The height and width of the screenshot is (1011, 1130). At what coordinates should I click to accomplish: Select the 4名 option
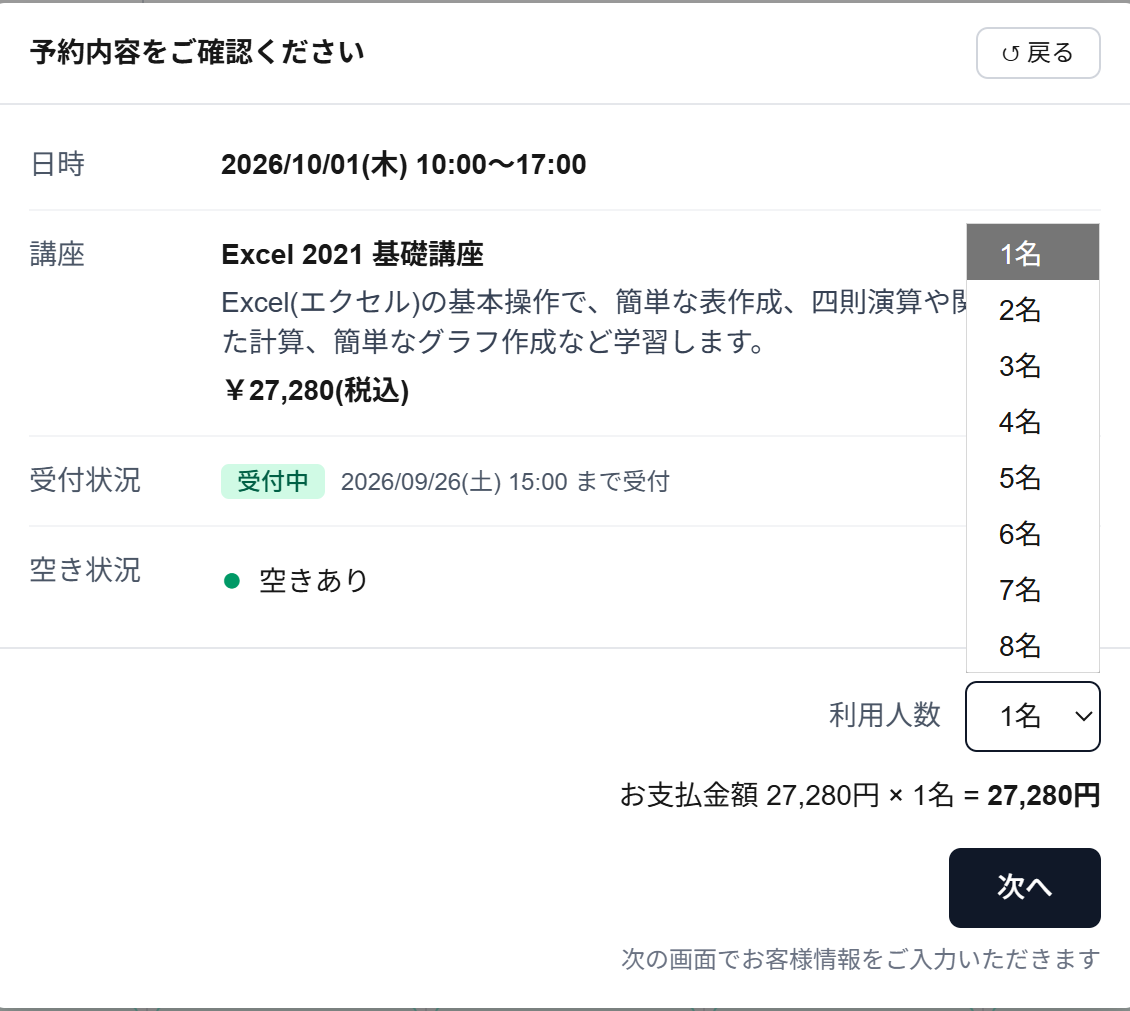coord(1033,422)
